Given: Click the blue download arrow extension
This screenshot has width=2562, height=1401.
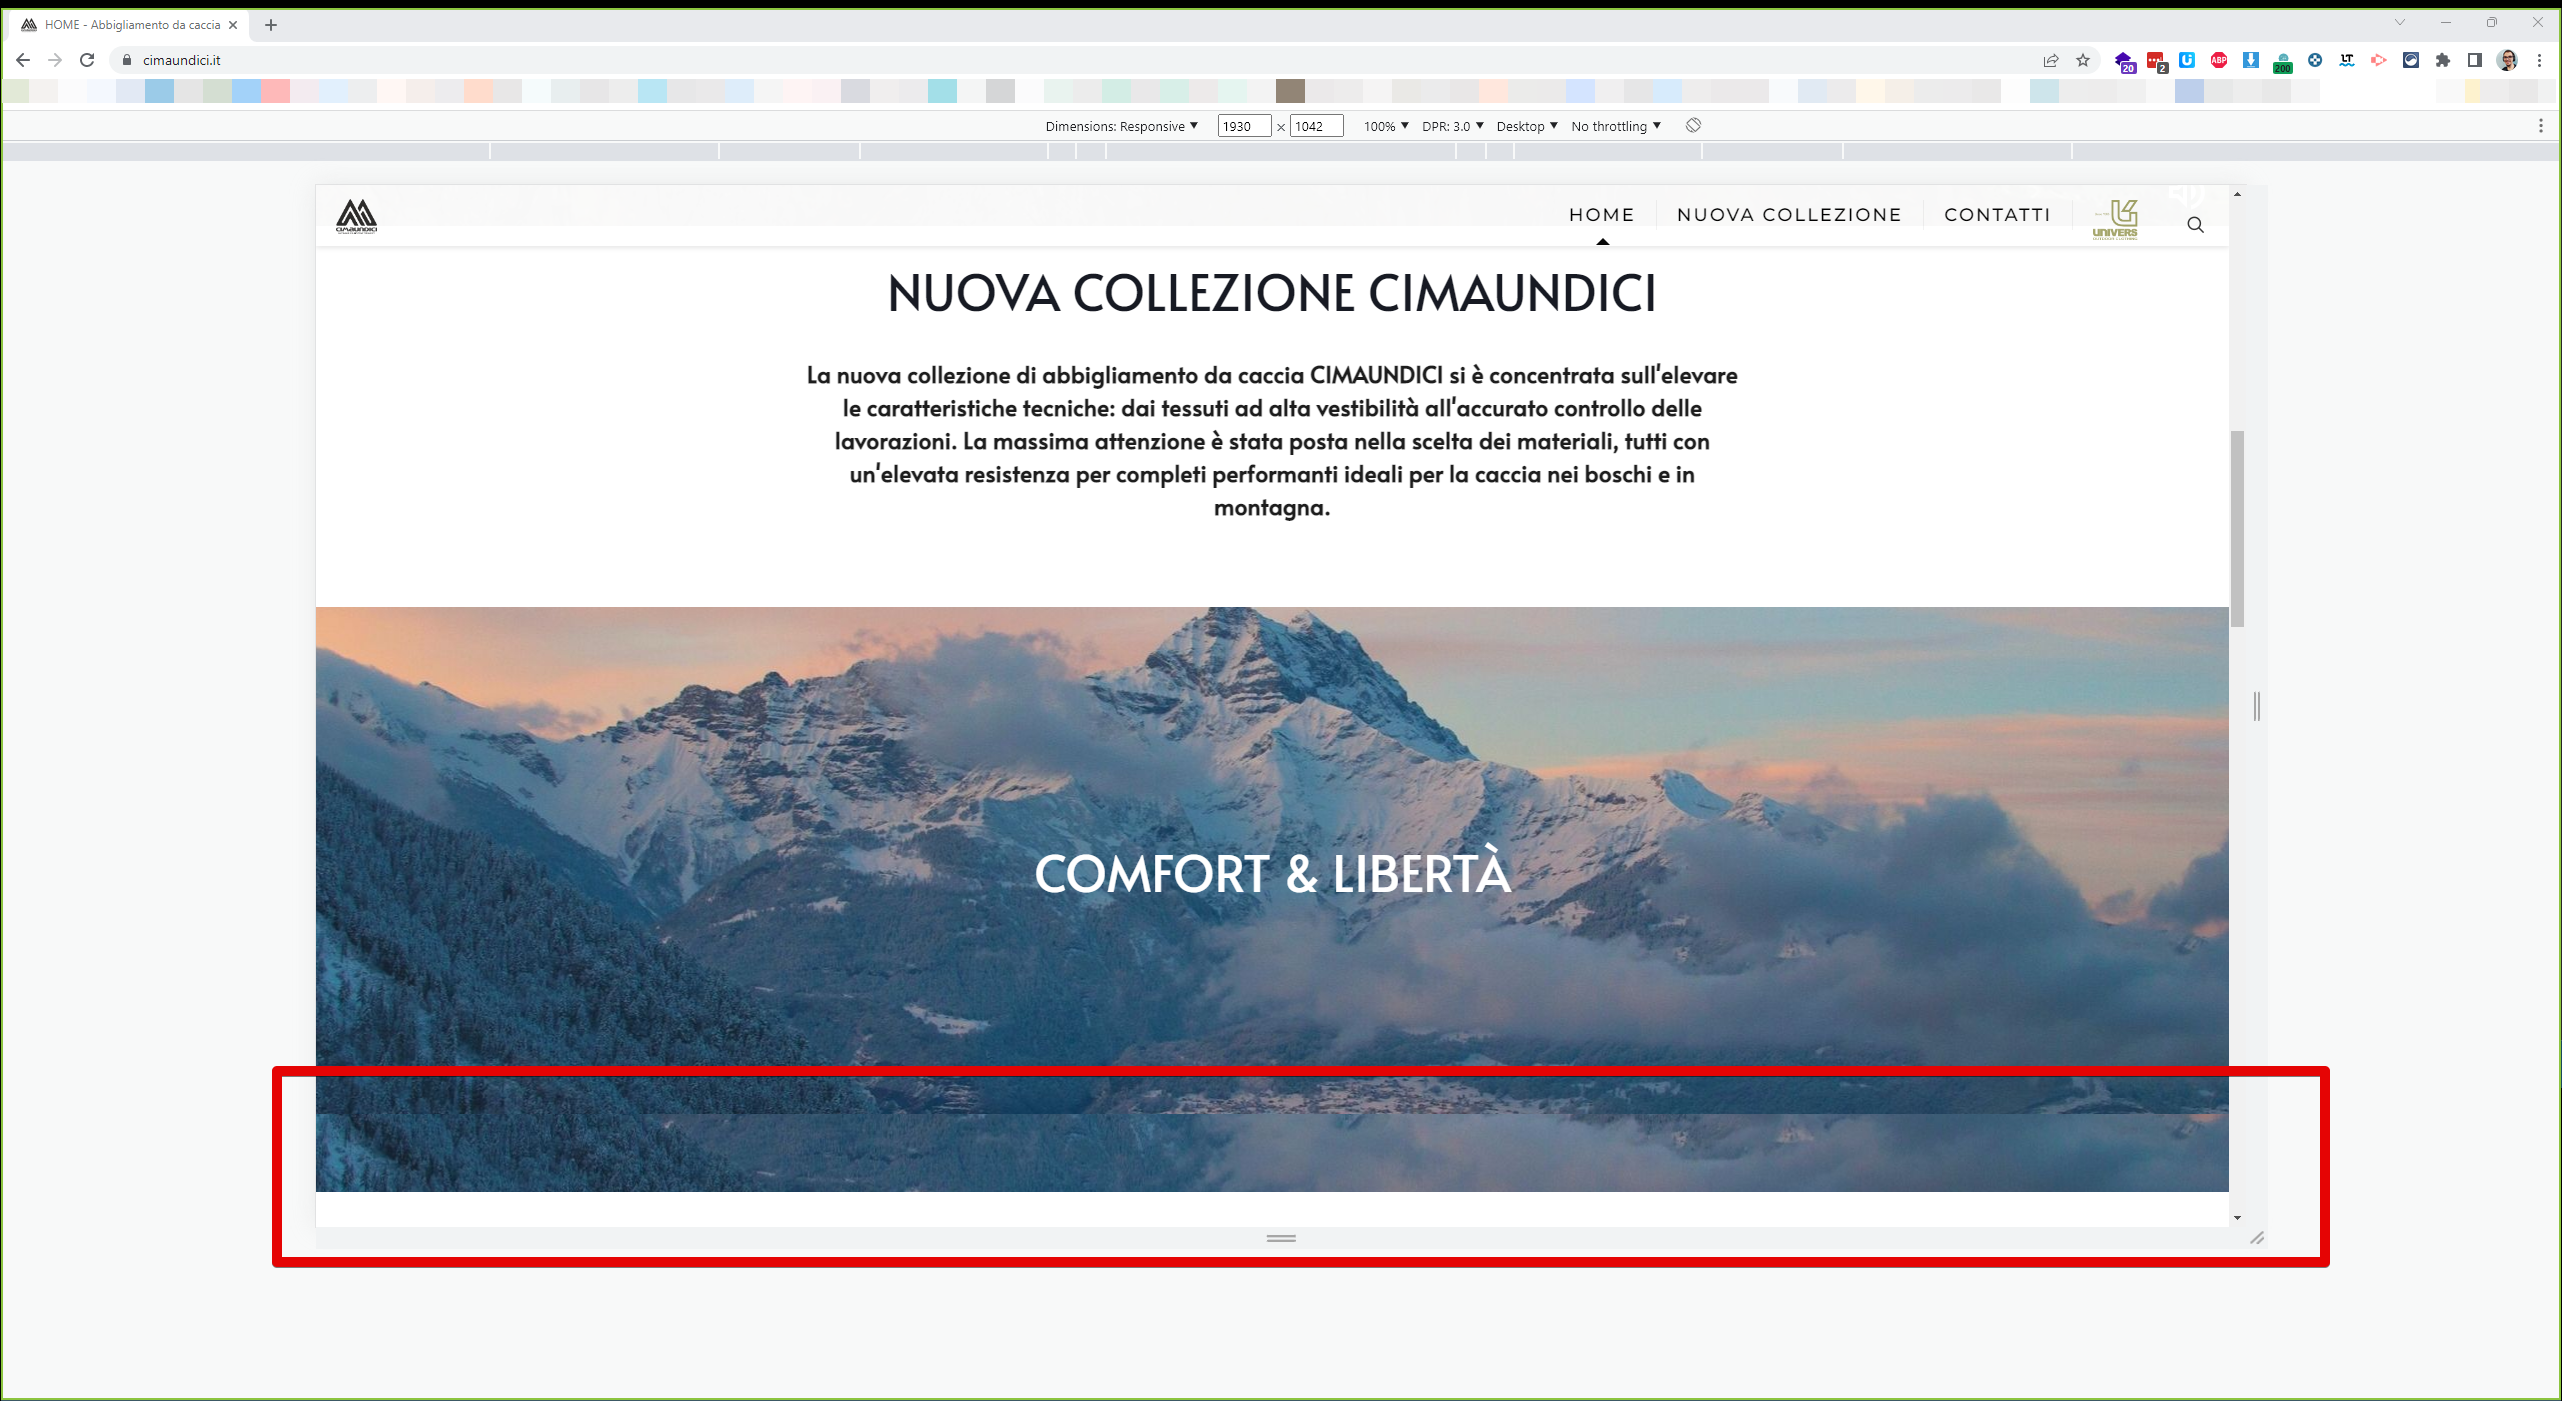Looking at the screenshot, I should [x=2251, y=60].
